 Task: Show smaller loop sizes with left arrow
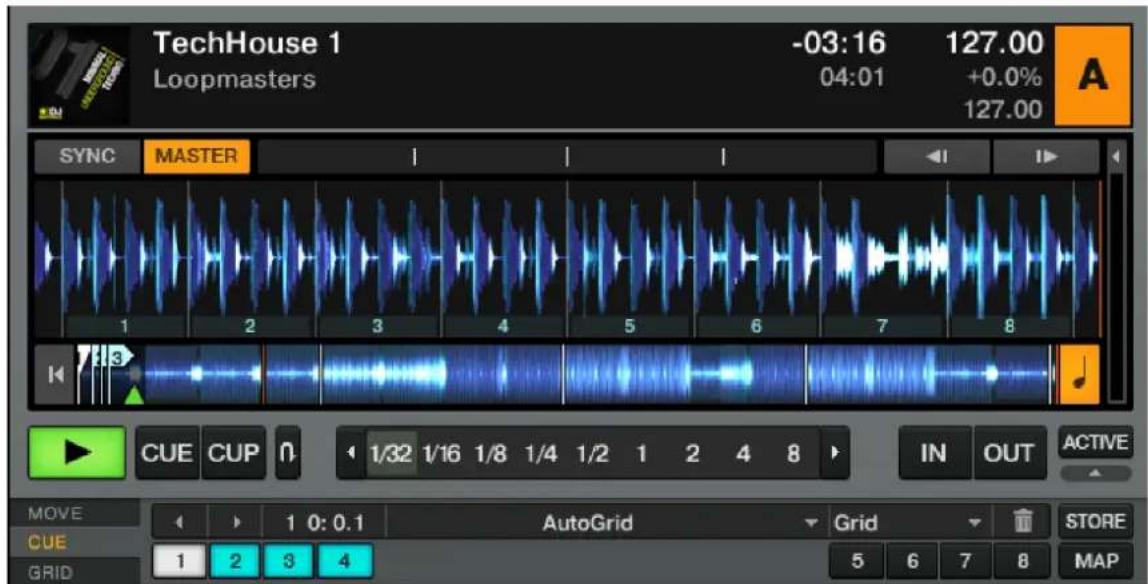click(350, 454)
